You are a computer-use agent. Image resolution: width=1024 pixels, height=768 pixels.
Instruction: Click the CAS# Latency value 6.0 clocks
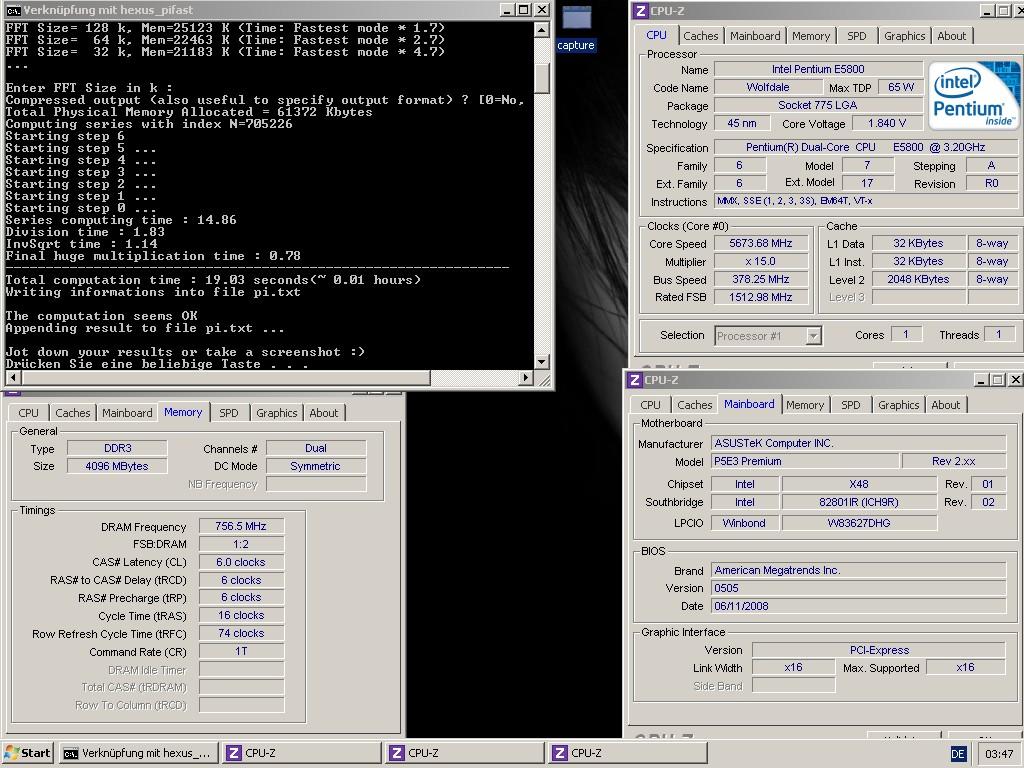tap(241, 562)
